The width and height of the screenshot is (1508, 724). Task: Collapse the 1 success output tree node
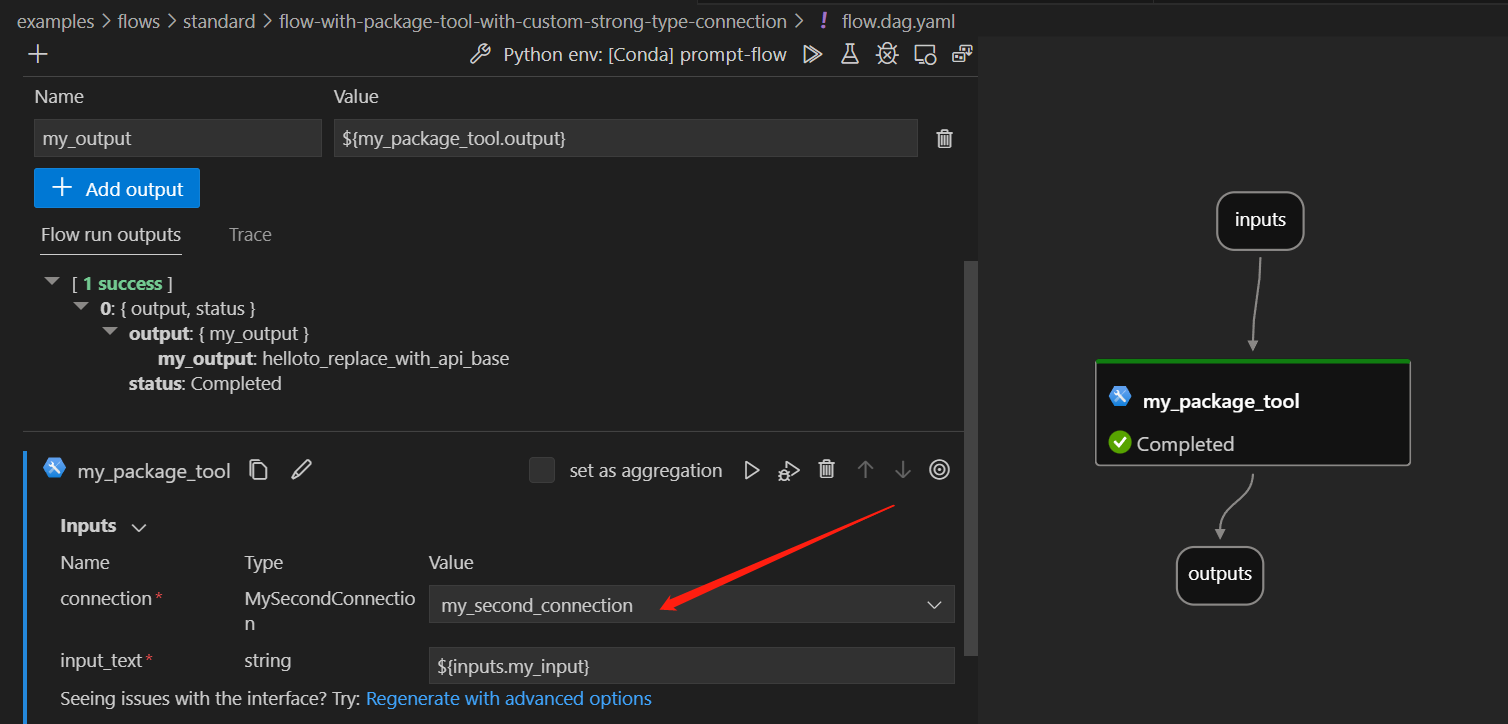51,281
